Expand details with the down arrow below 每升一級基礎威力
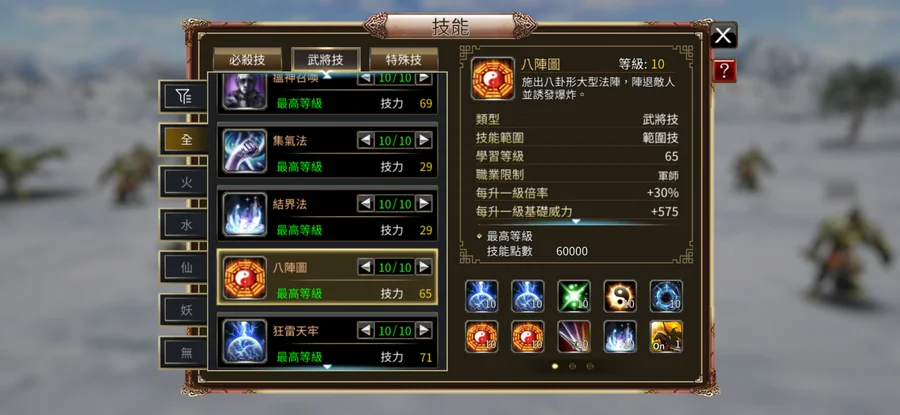 576,221
